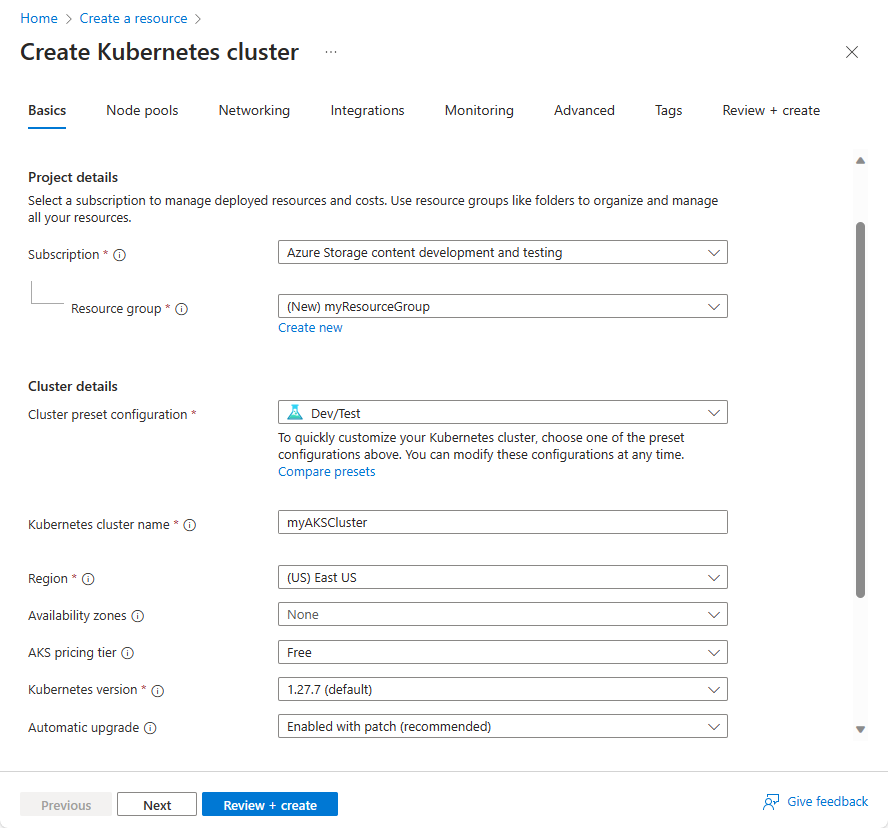Click info icon next to Kubernetes cluster name
Screen dimensions: 888x828
point(190,525)
